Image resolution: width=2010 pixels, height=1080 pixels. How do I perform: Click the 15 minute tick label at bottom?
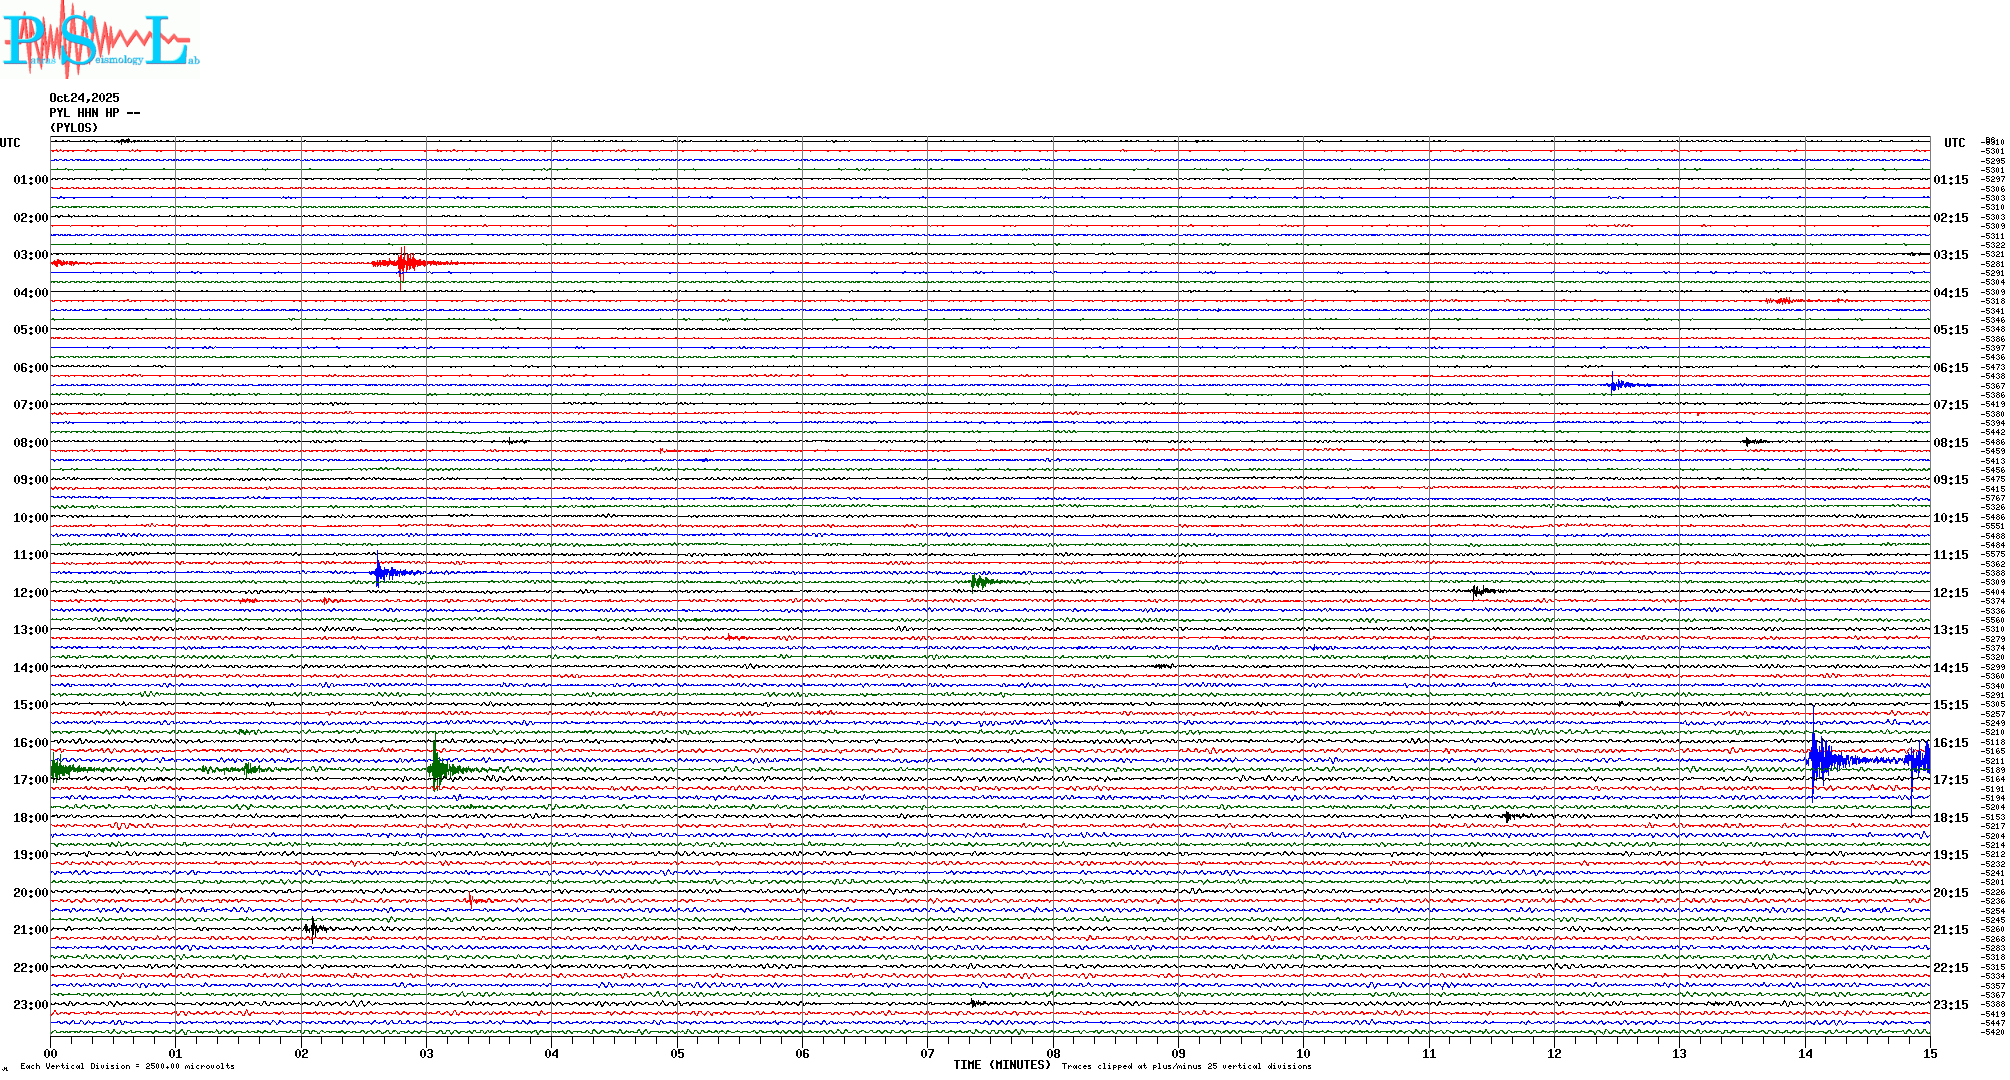pos(1929,1053)
